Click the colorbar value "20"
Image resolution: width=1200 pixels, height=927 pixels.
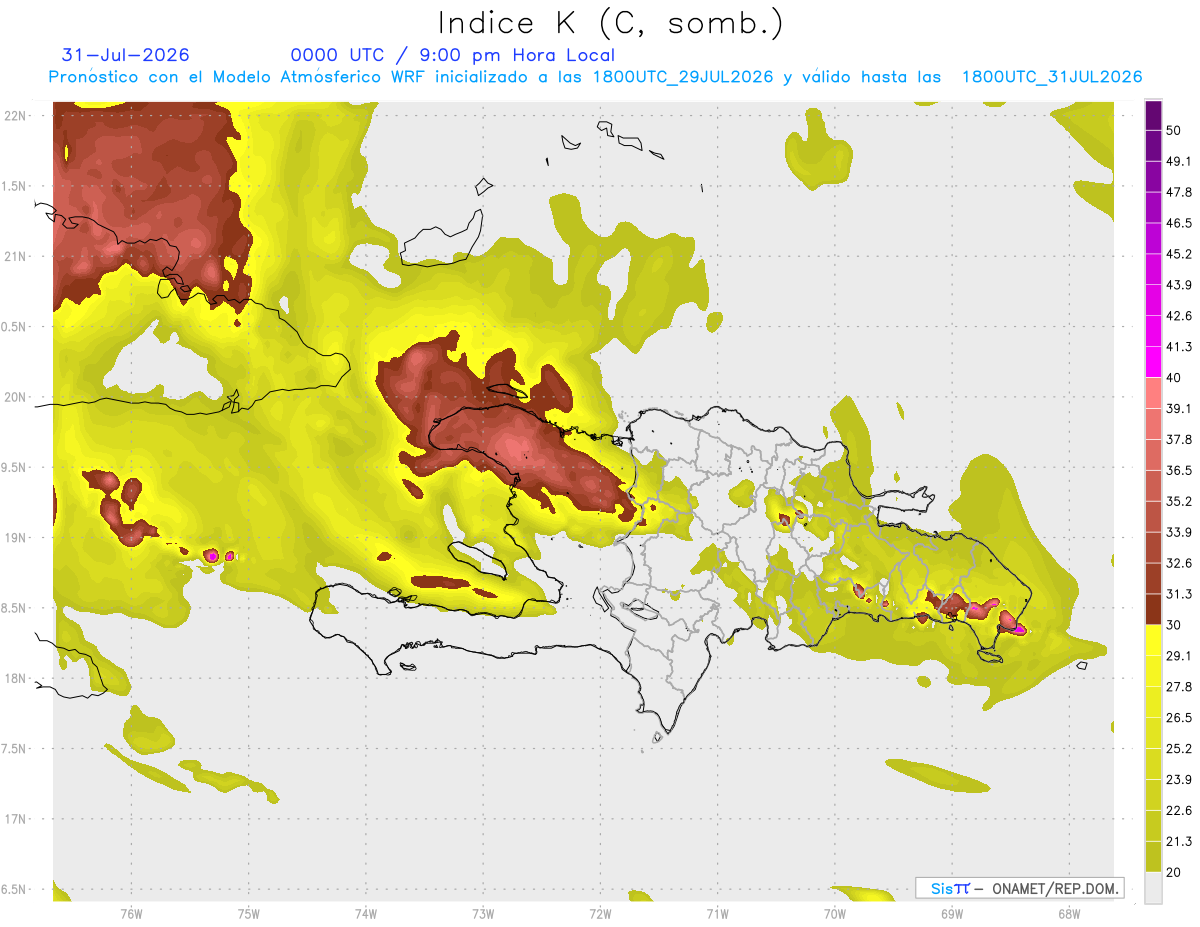[1174, 872]
